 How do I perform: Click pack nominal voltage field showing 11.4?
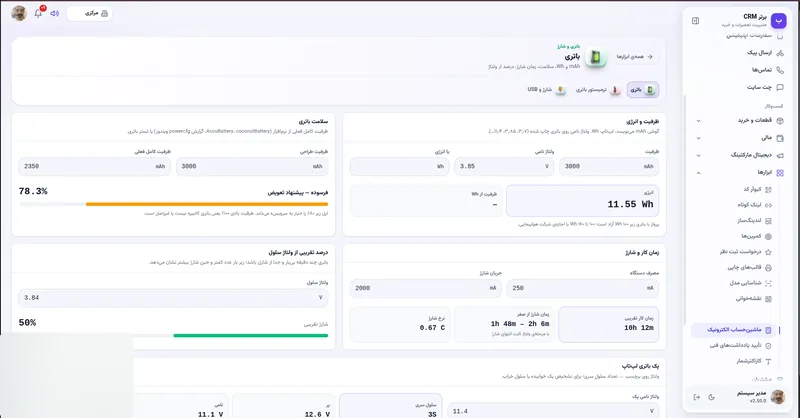[x=553, y=411]
